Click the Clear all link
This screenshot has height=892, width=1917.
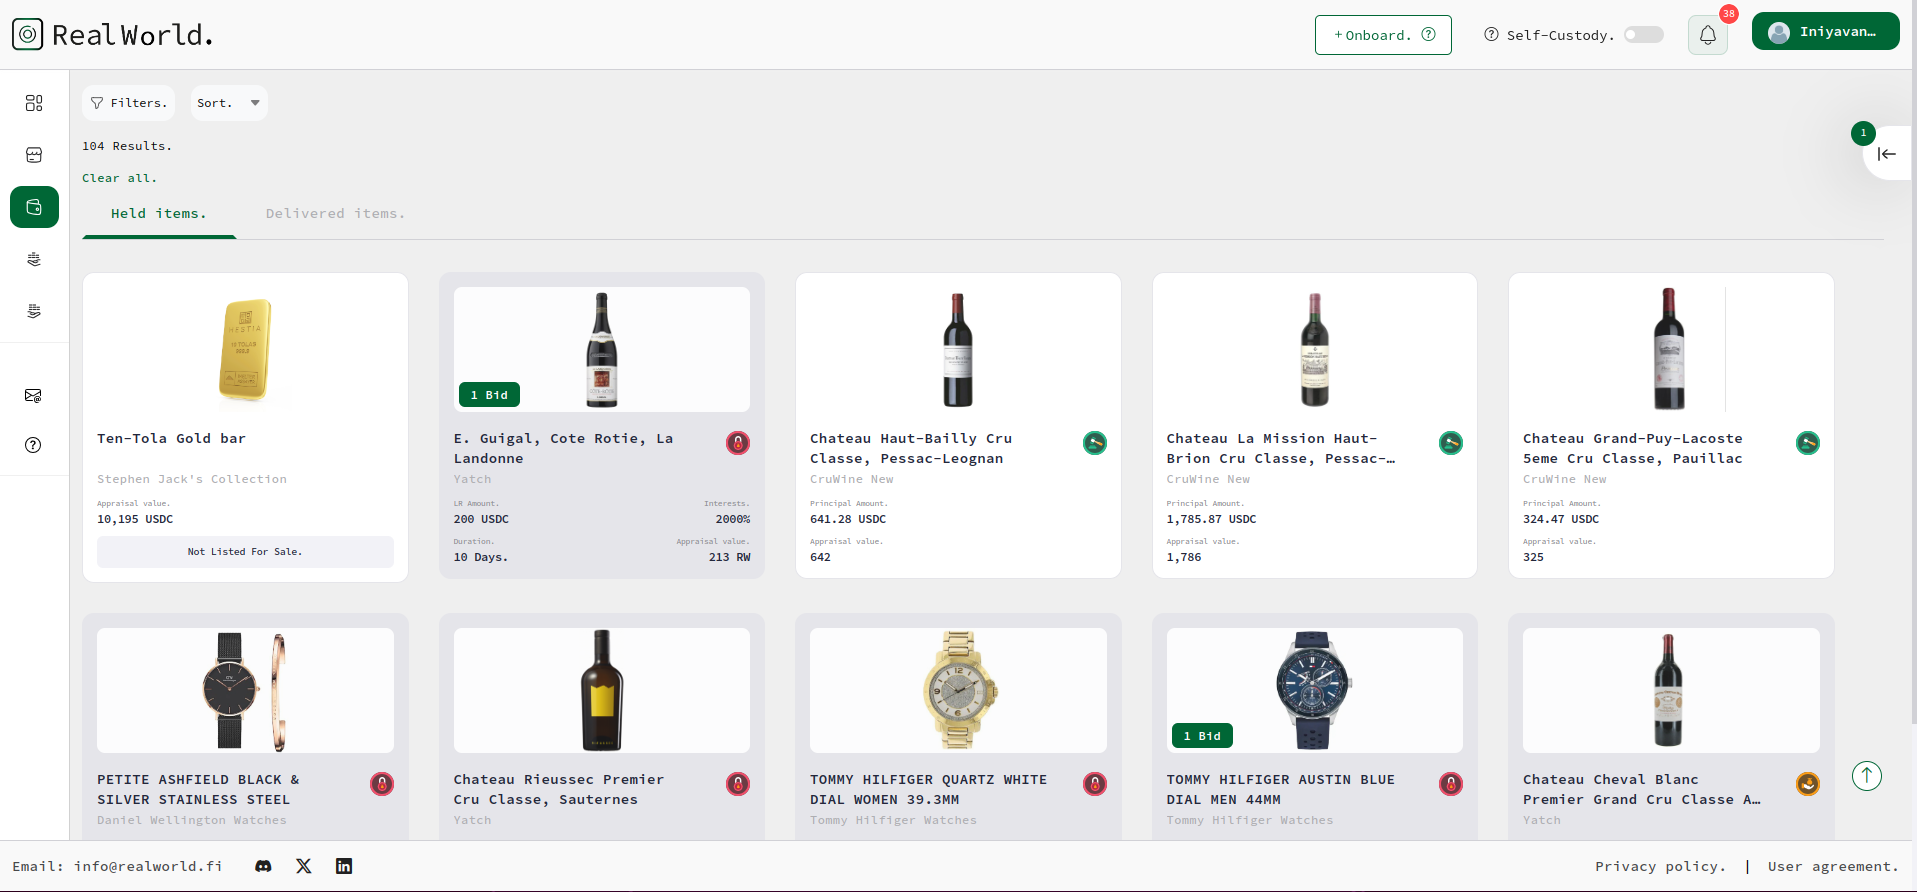pos(119,178)
